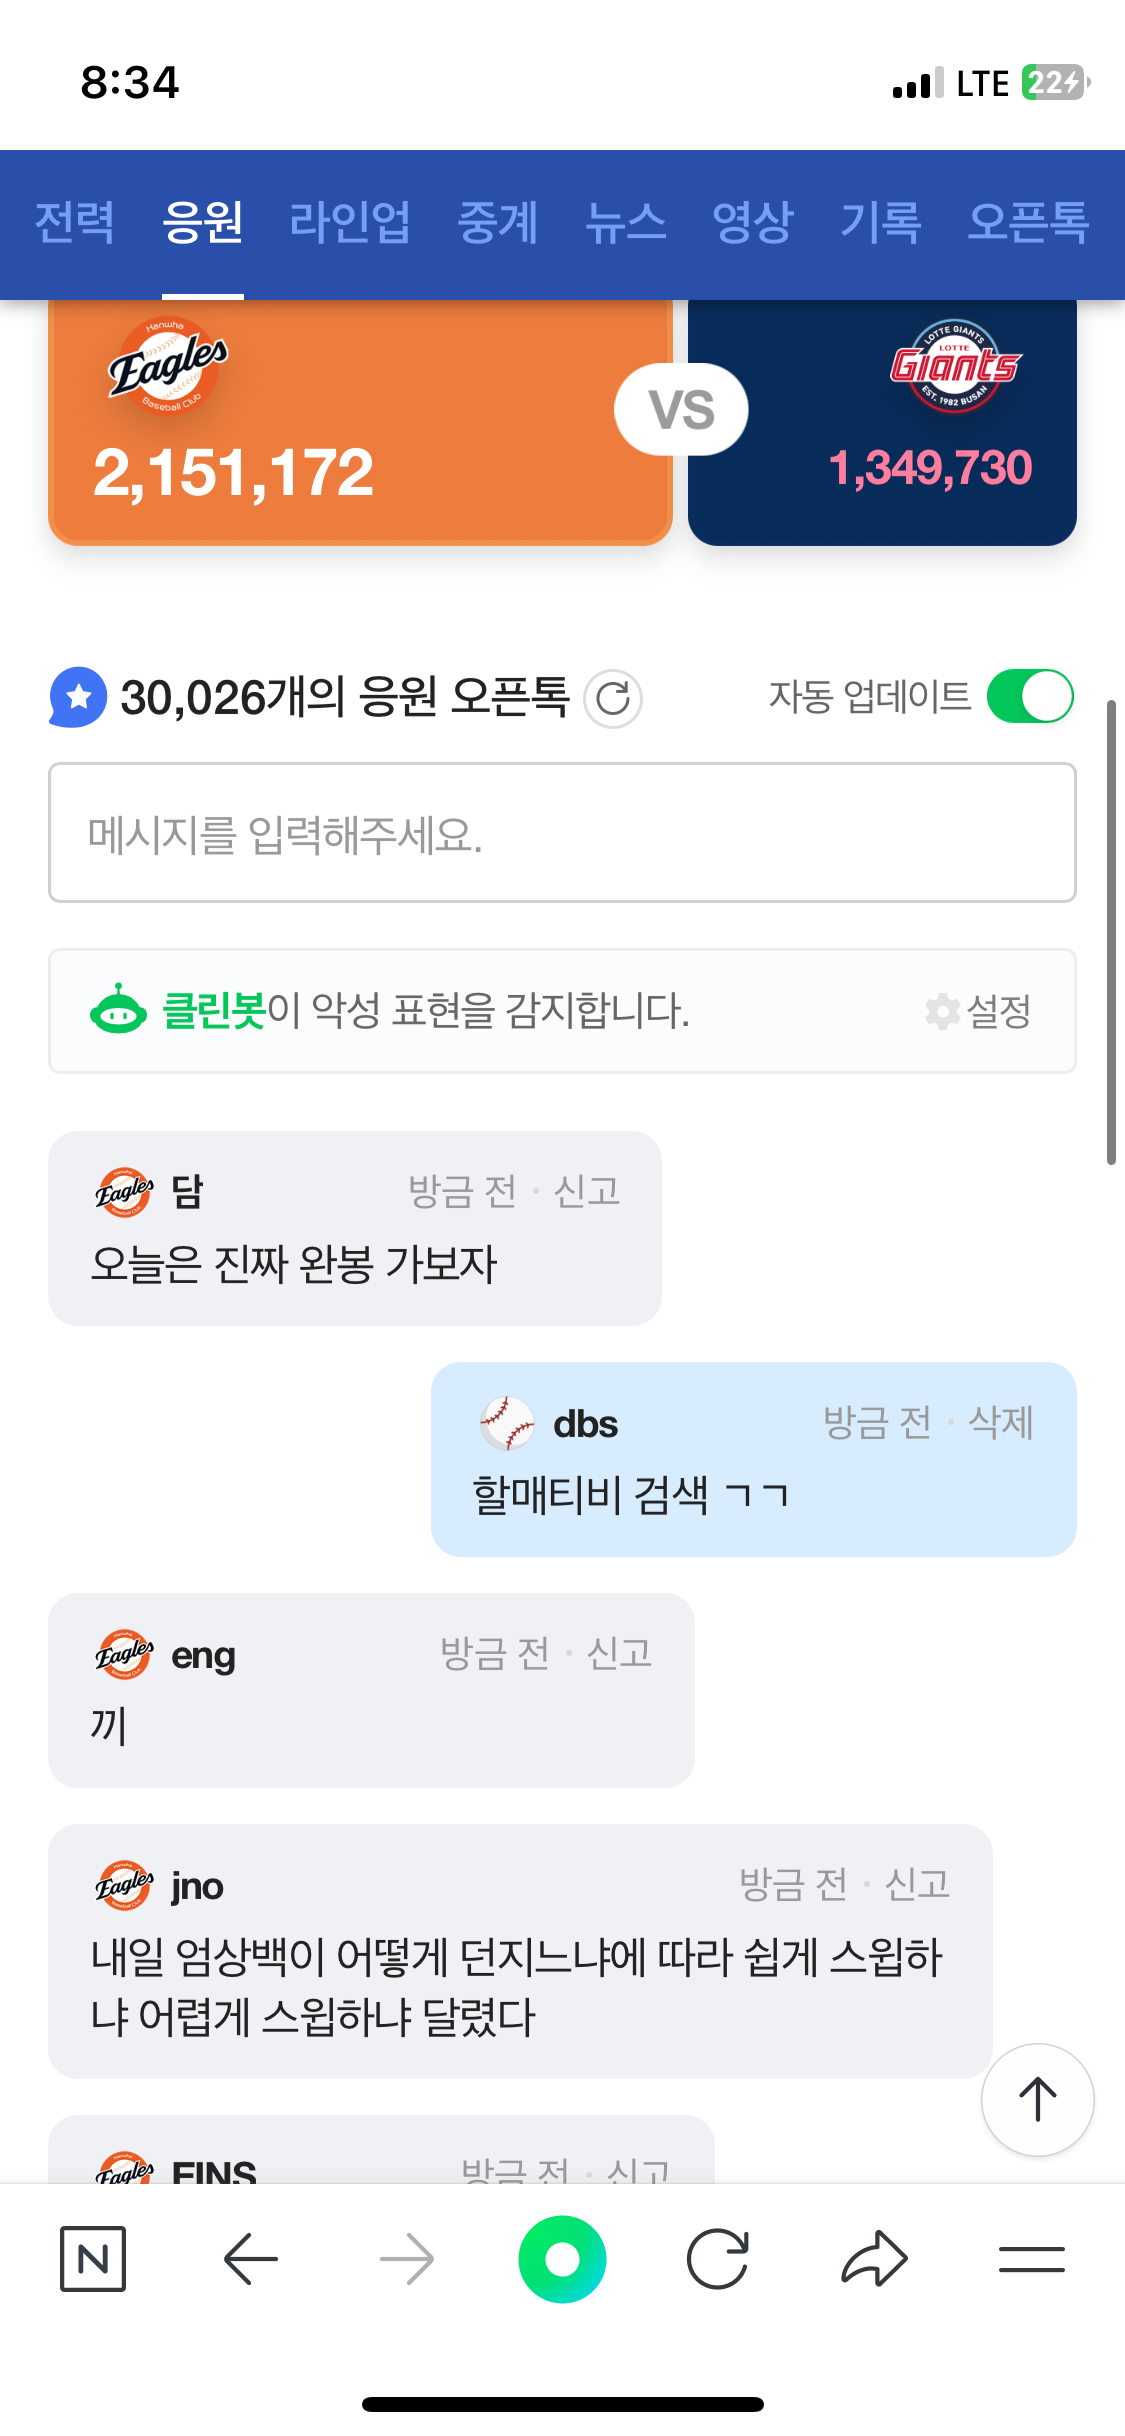Report jno's message with 신고

pyautogui.click(x=917, y=1884)
